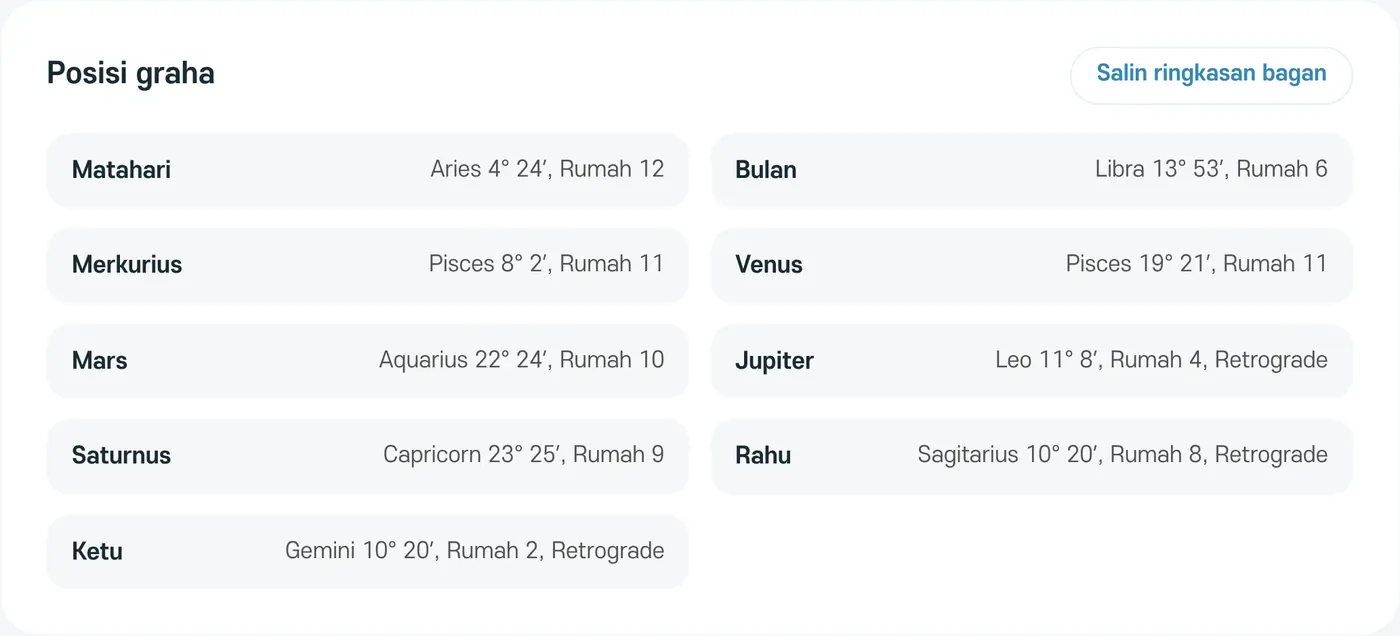Select the Pisces 8° 2′, Rumah 11 text
Viewport: 1400px width, 636px height.
coord(546,264)
